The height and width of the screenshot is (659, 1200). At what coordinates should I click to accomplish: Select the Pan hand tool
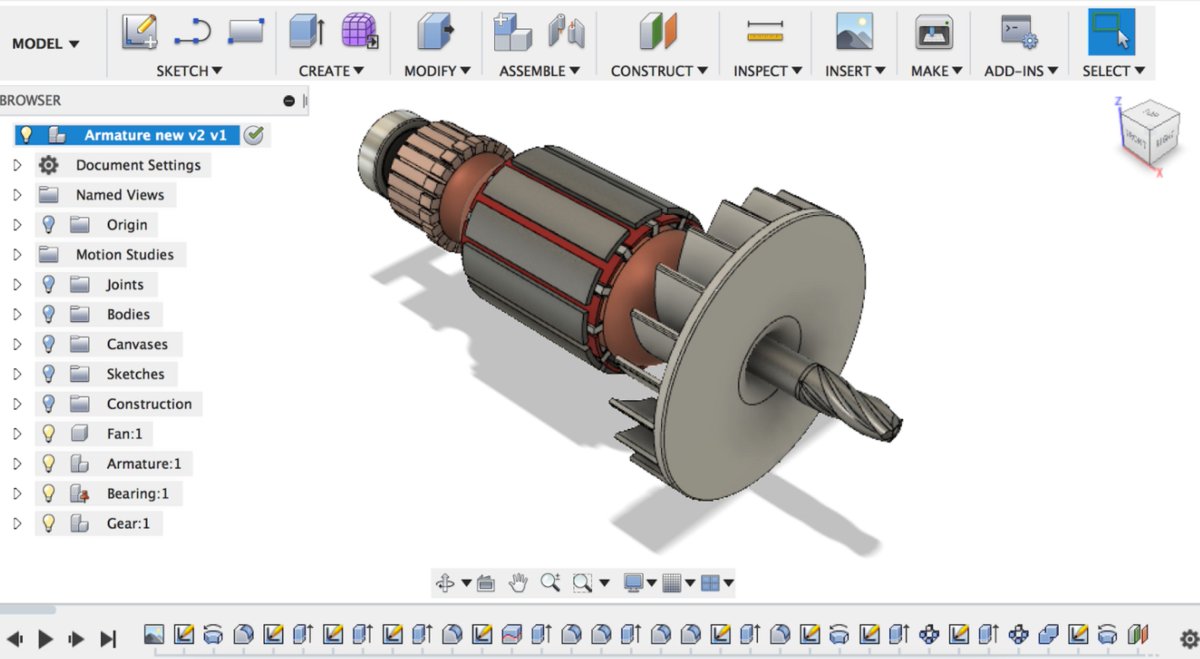pos(518,582)
